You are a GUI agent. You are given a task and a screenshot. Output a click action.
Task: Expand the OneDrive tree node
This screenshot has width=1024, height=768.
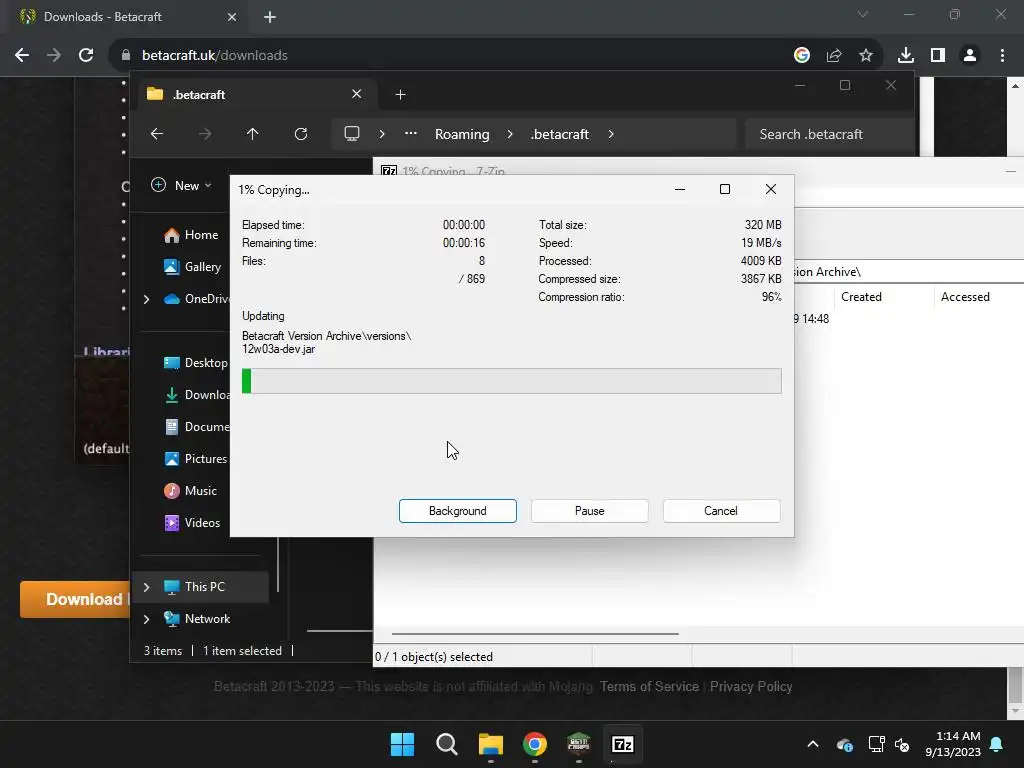tap(147, 299)
